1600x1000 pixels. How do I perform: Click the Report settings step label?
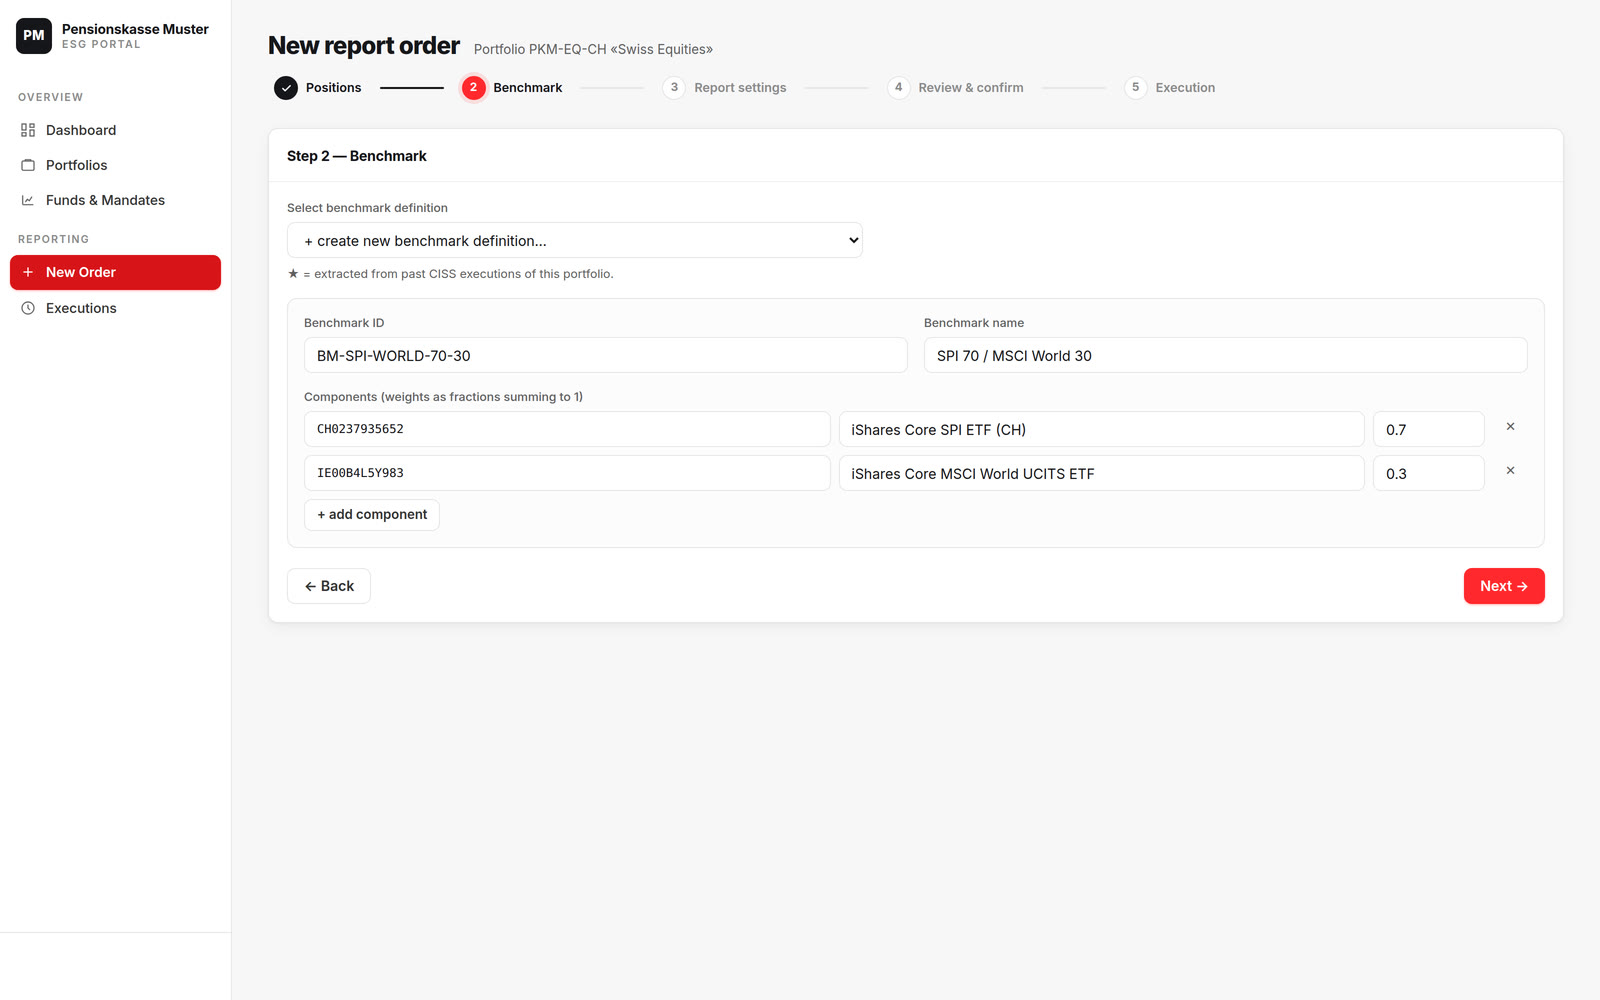click(740, 88)
